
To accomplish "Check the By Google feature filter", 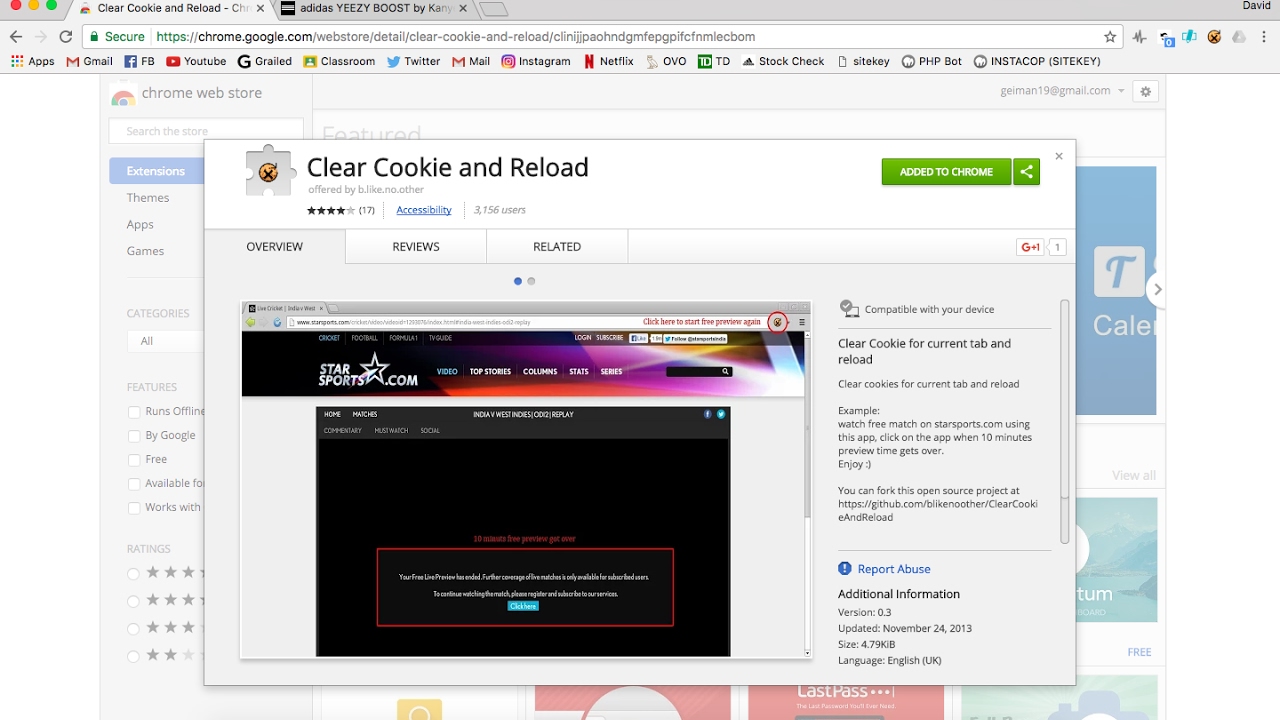I will point(134,435).
